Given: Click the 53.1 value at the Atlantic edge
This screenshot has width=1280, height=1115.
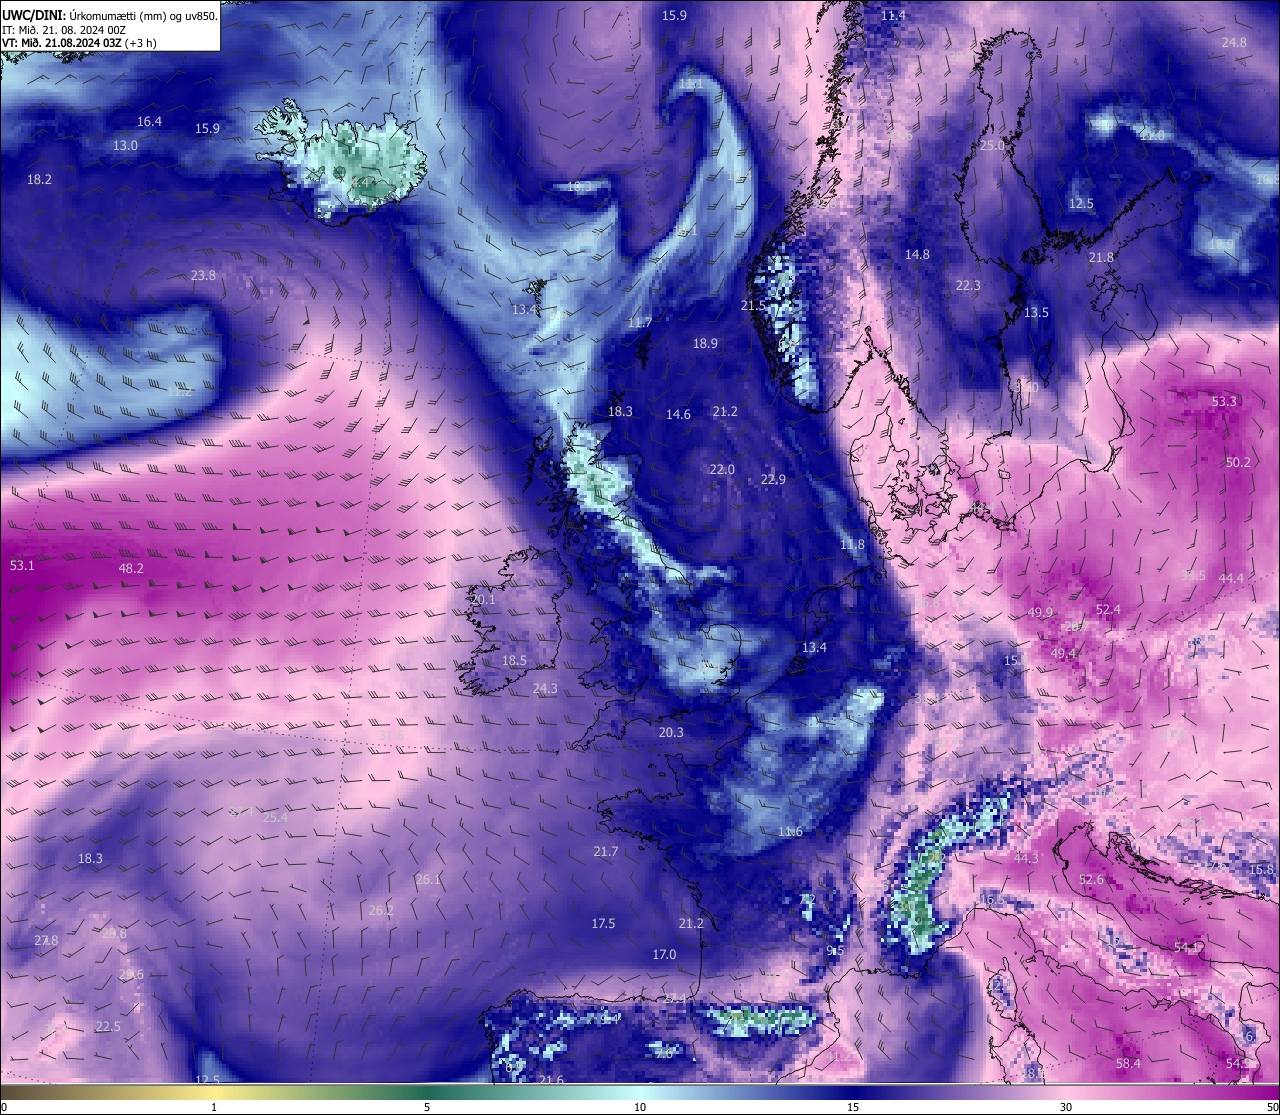Looking at the screenshot, I should tap(22, 566).
